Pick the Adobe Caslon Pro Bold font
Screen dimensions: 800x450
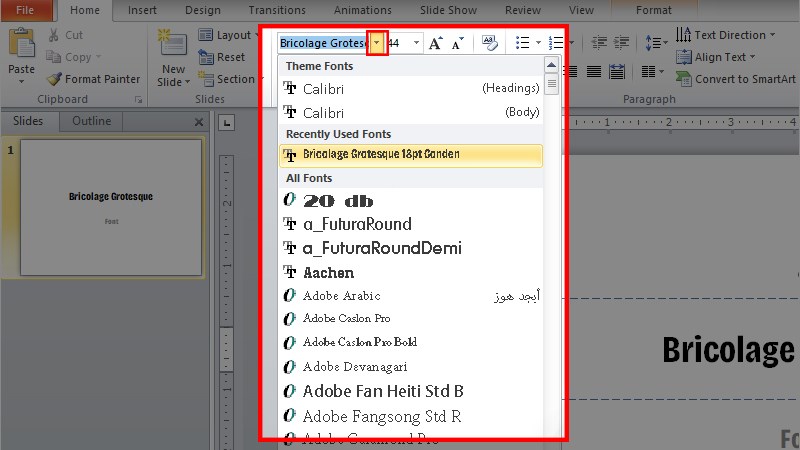tap(411, 342)
